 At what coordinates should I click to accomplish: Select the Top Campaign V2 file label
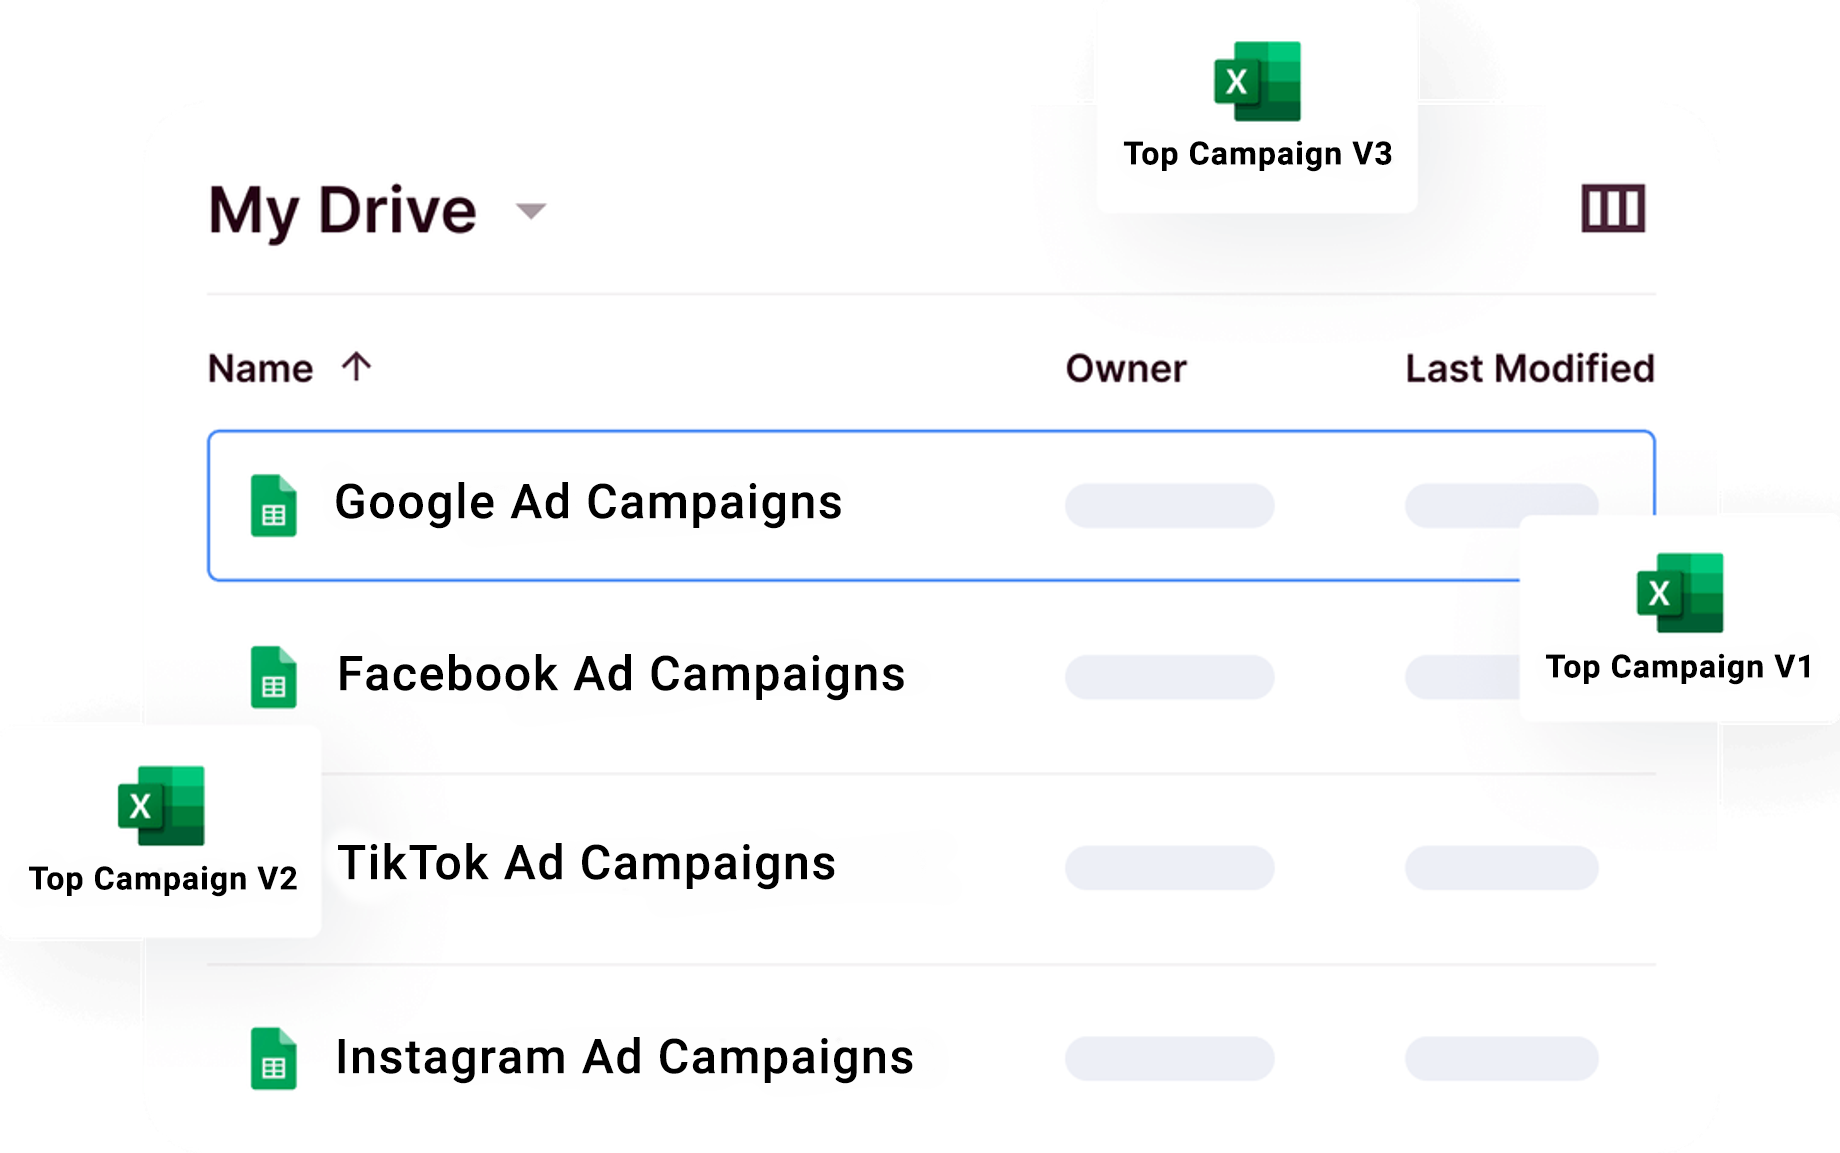click(x=163, y=879)
